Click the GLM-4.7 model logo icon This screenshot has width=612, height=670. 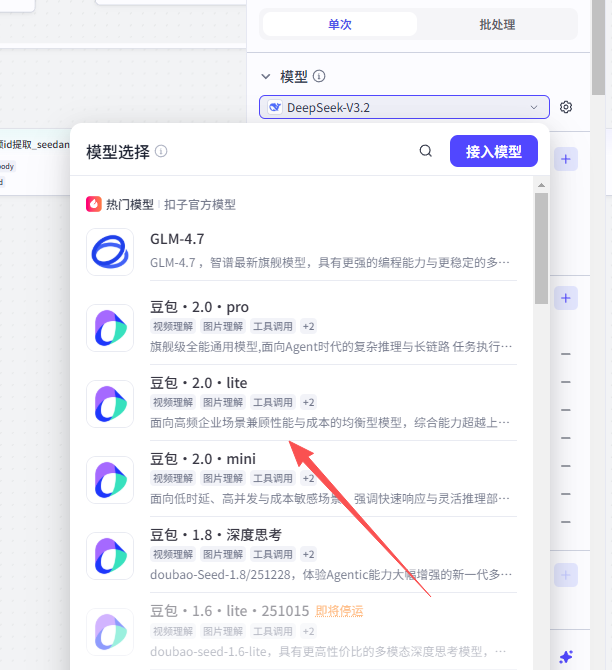[x=110, y=252]
